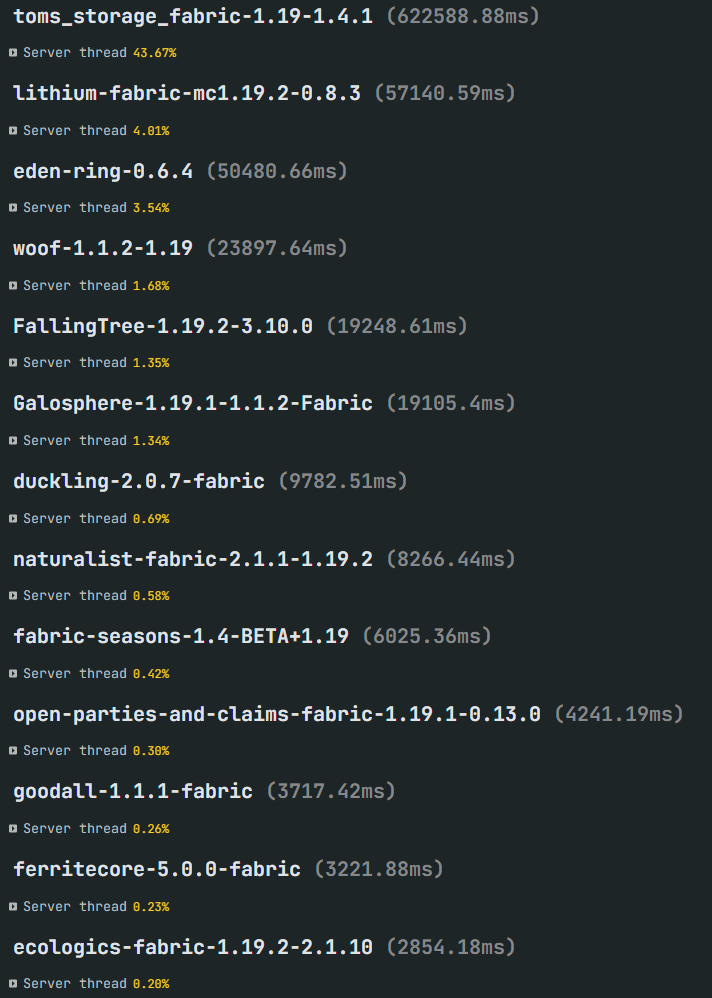Click the arrow icon beneath ferritecore entry

(13, 906)
